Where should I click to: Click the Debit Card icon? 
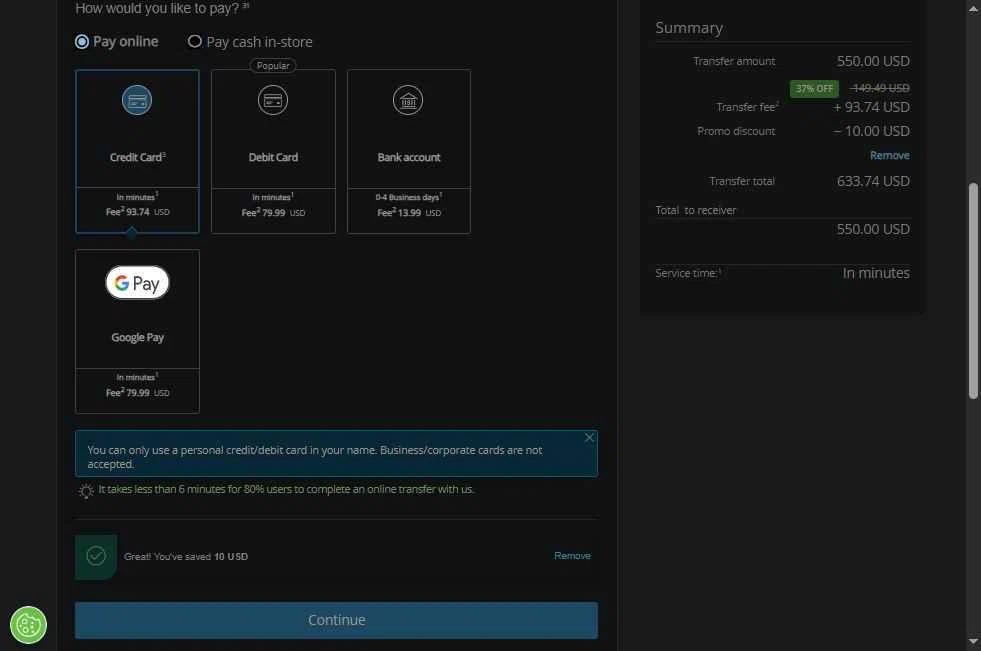pos(273,100)
